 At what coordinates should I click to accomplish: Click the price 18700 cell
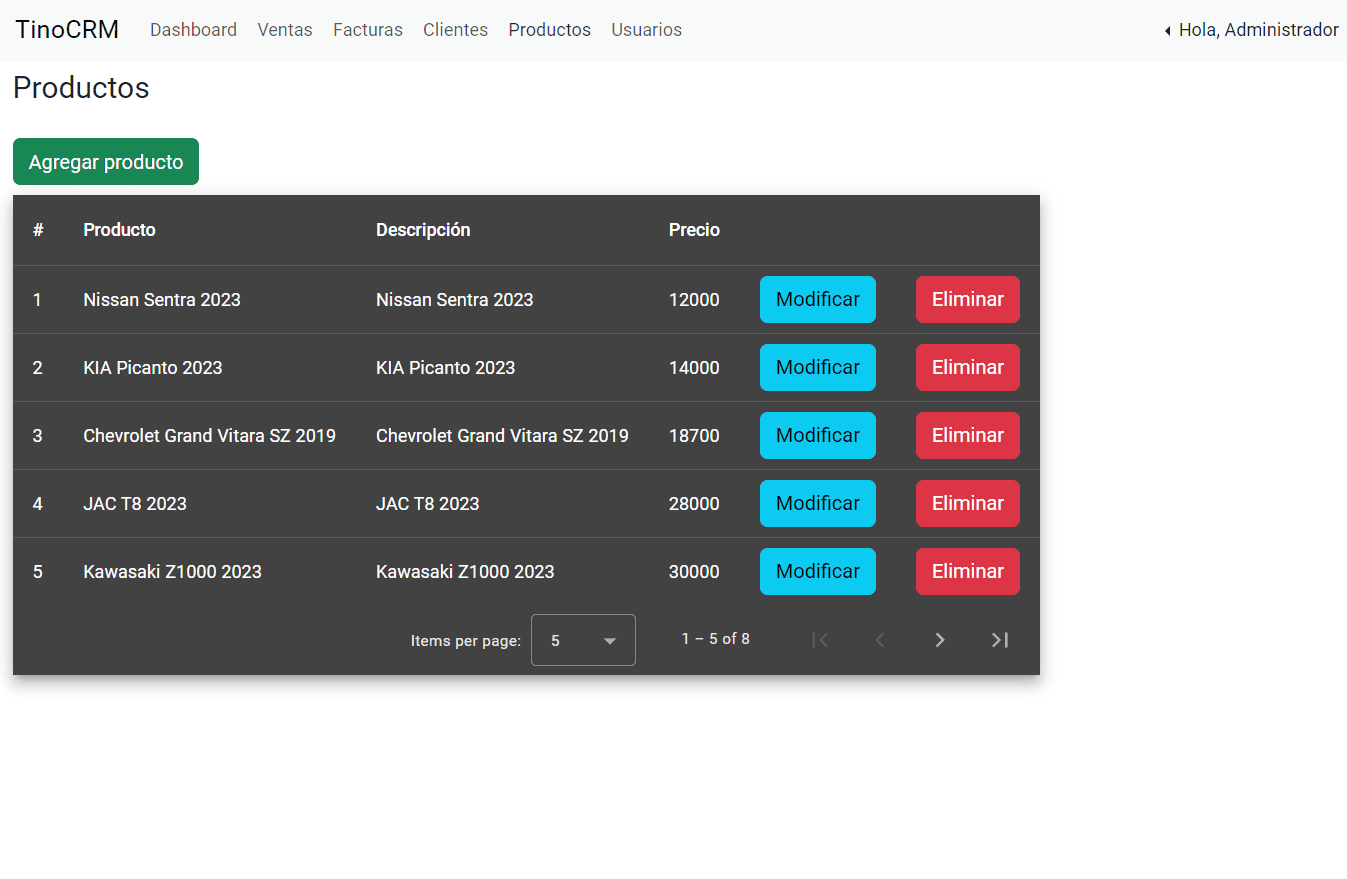[x=694, y=436]
